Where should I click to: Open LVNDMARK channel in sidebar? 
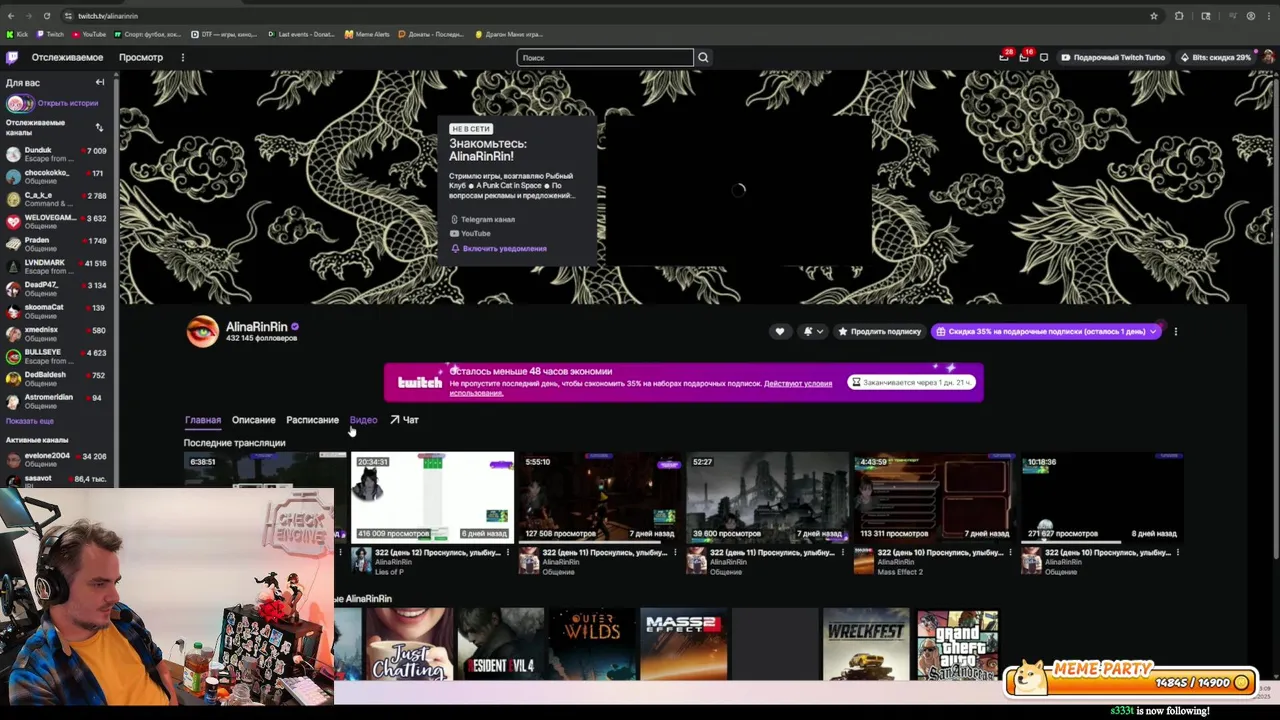[56, 266]
